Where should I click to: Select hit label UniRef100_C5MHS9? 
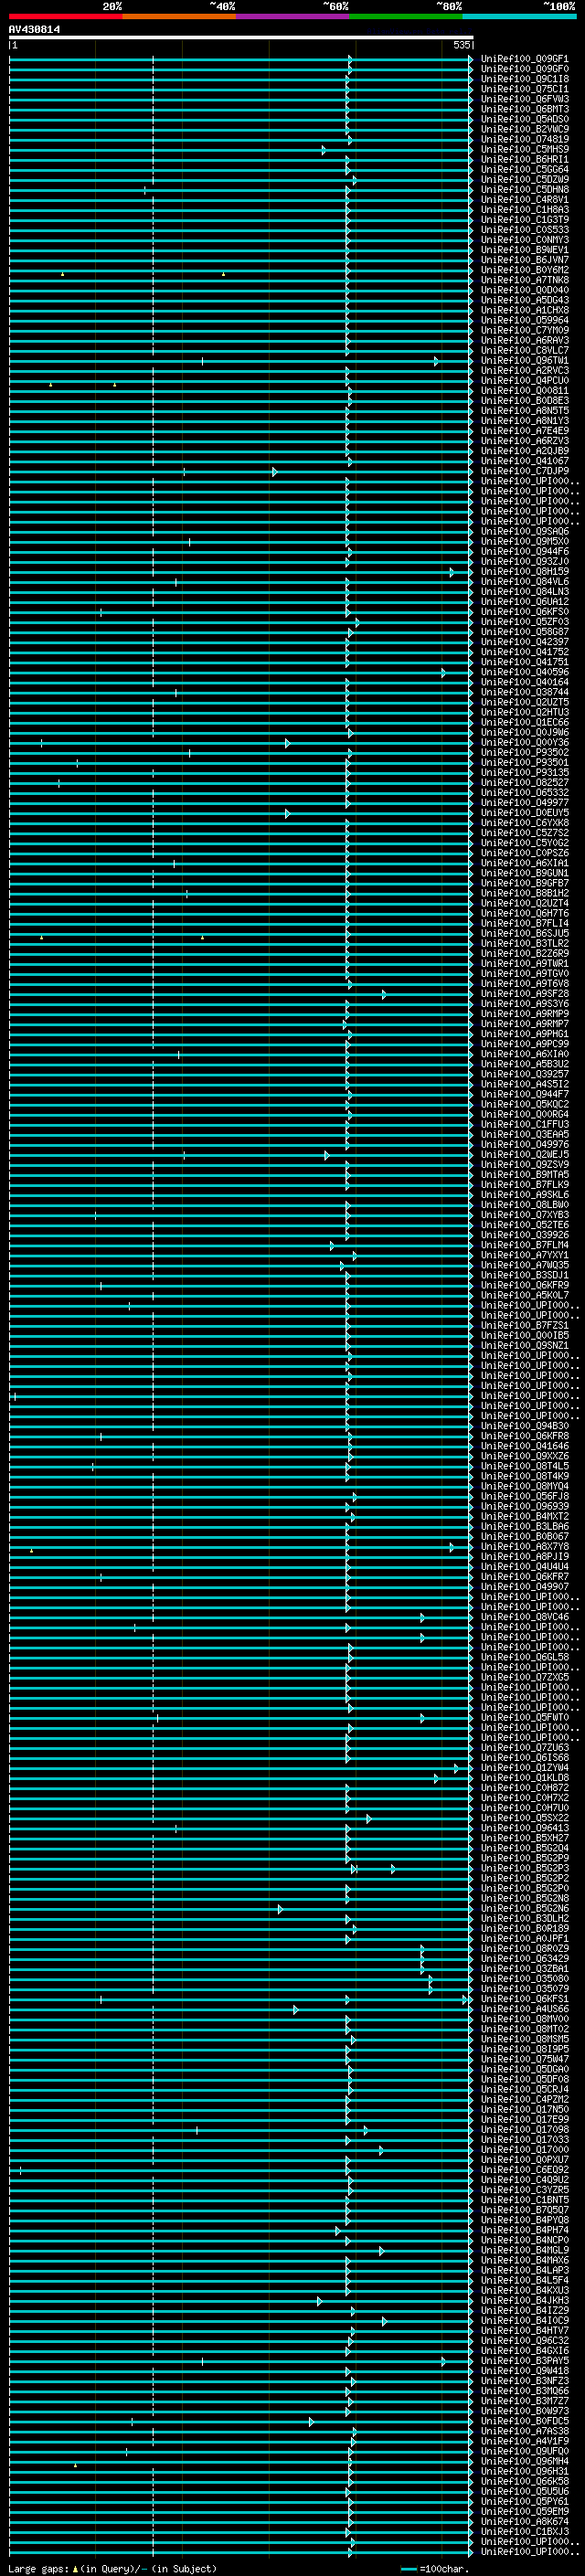525,149
